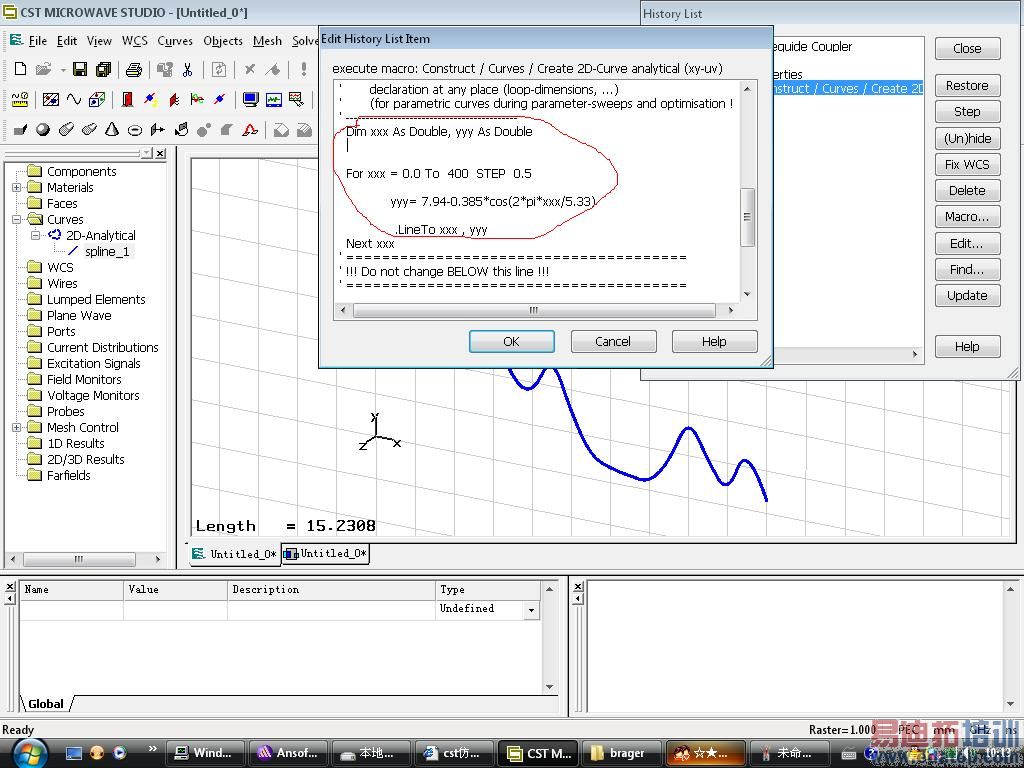Open the View menu
1024x768 pixels.
99,40
